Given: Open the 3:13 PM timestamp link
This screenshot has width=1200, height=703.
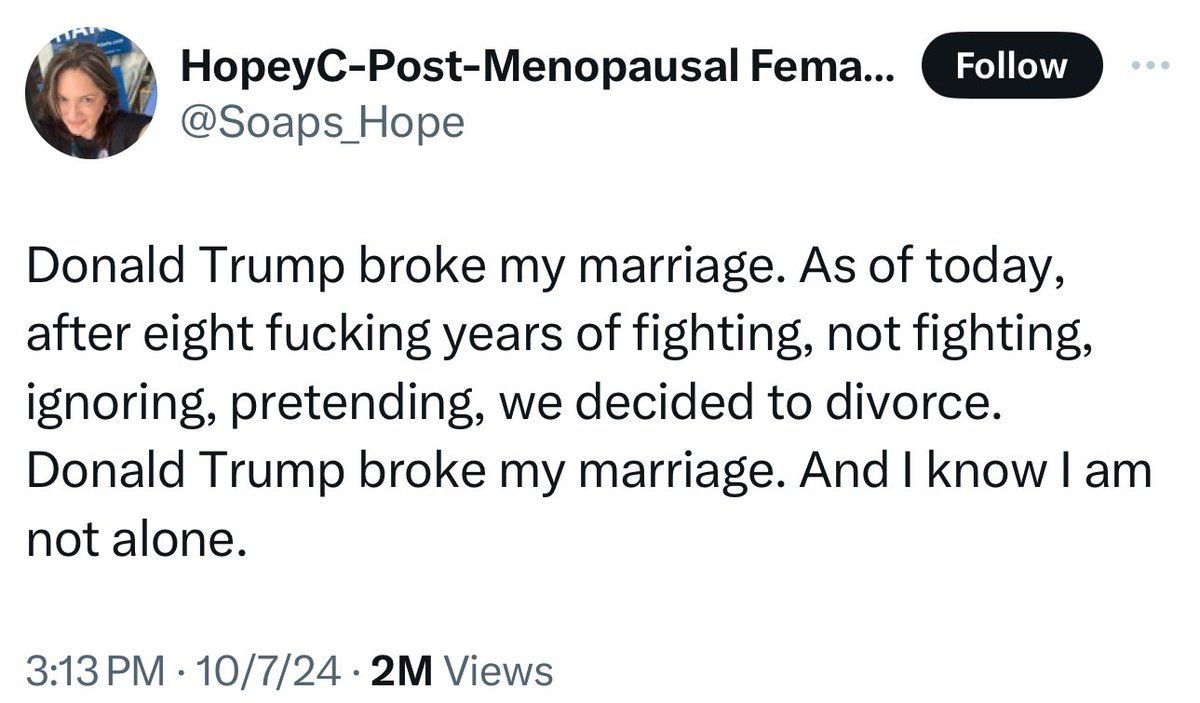Looking at the screenshot, I should pyautogui.click(x=94, y=669).
